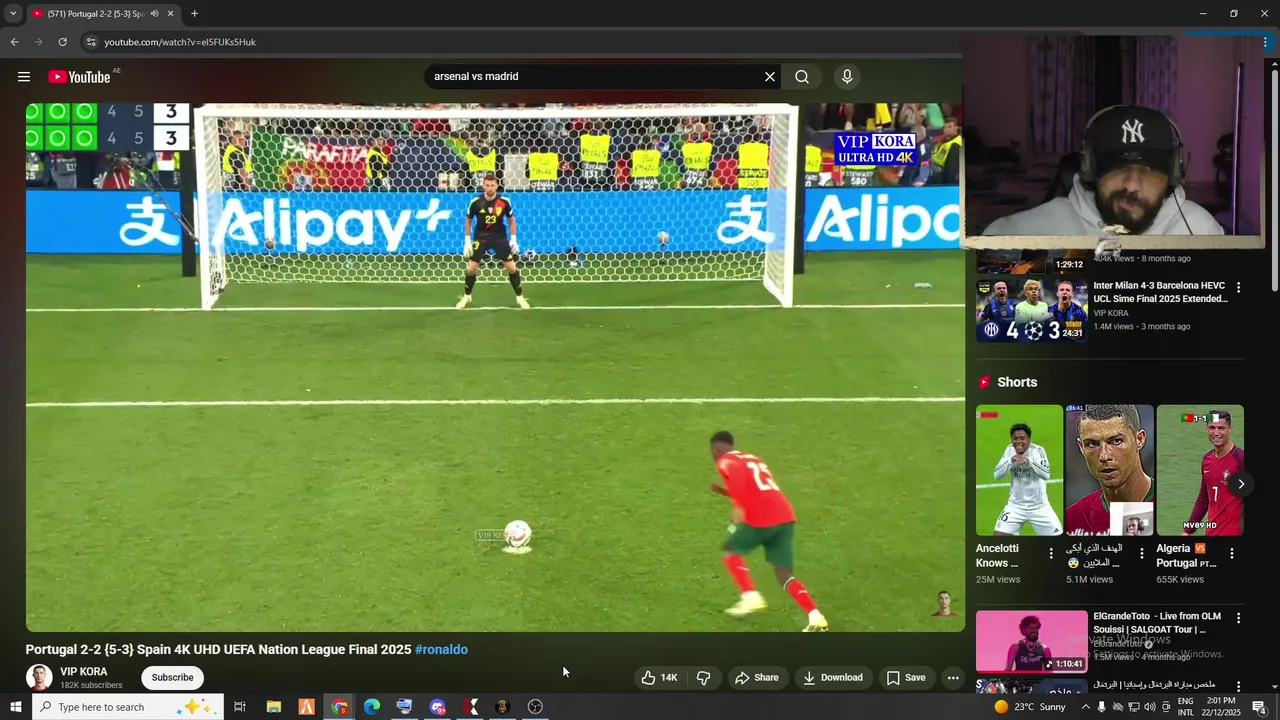The image size is (1280, 720).
Task: Download the video
Action: click(x=833, y=678)
